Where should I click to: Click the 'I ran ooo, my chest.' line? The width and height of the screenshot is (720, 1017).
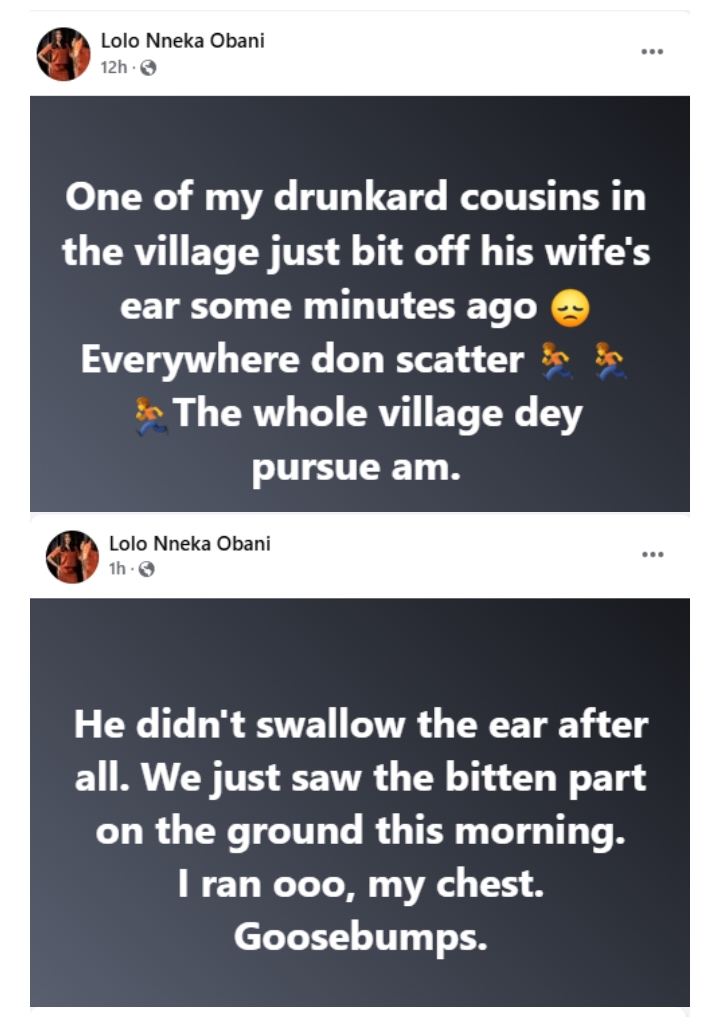tap(360, 884)
